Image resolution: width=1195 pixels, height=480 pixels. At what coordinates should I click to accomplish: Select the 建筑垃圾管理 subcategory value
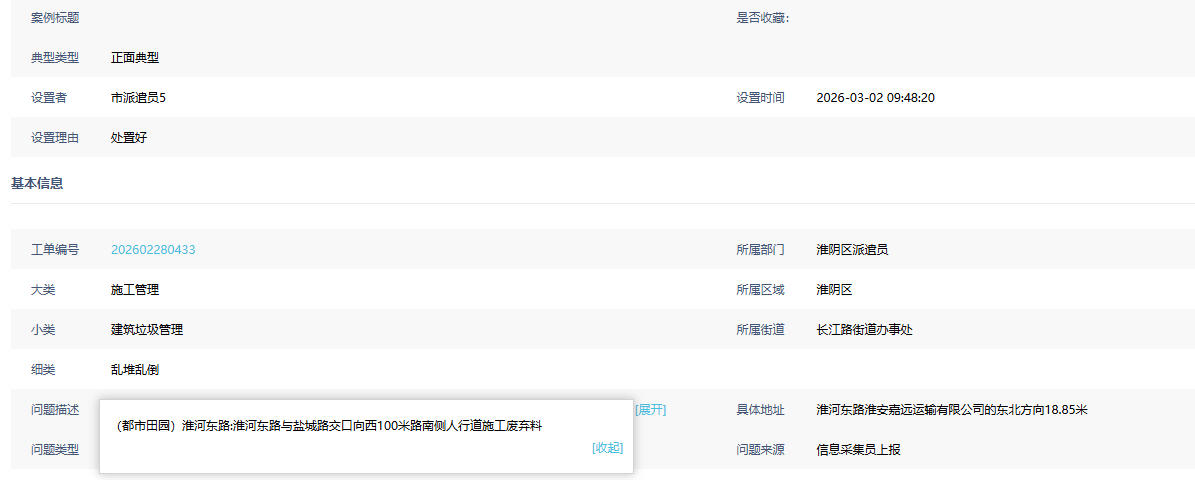click(x=147, y=330)
